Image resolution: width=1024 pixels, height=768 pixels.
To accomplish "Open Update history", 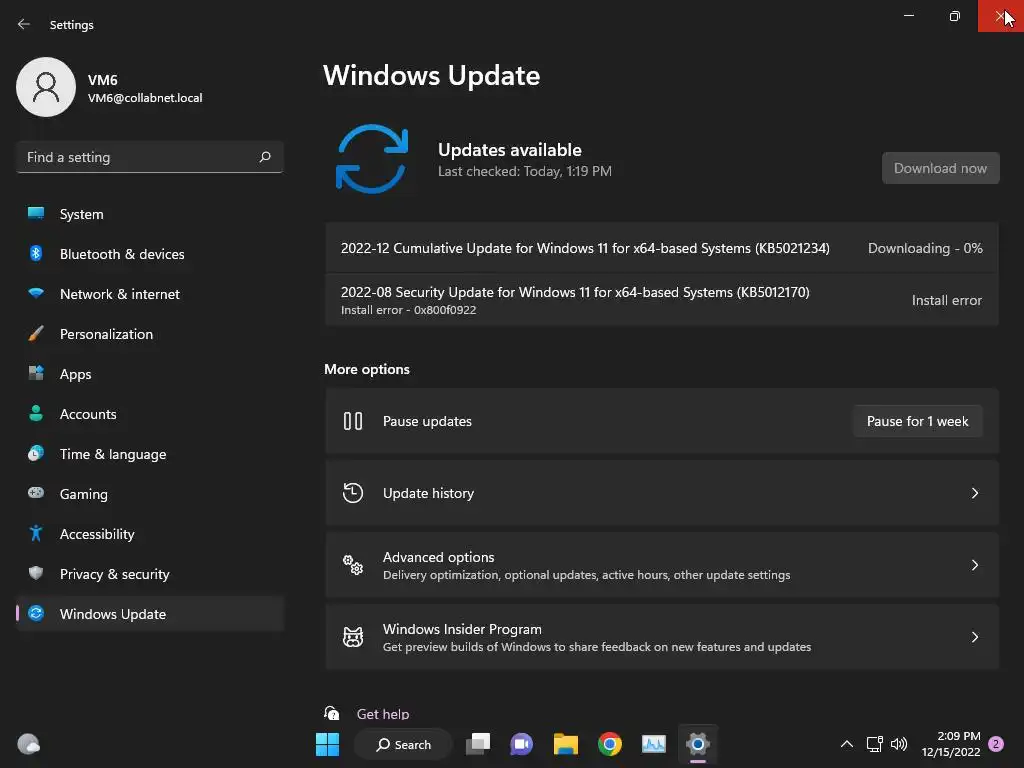I will (x=662, y=493).
